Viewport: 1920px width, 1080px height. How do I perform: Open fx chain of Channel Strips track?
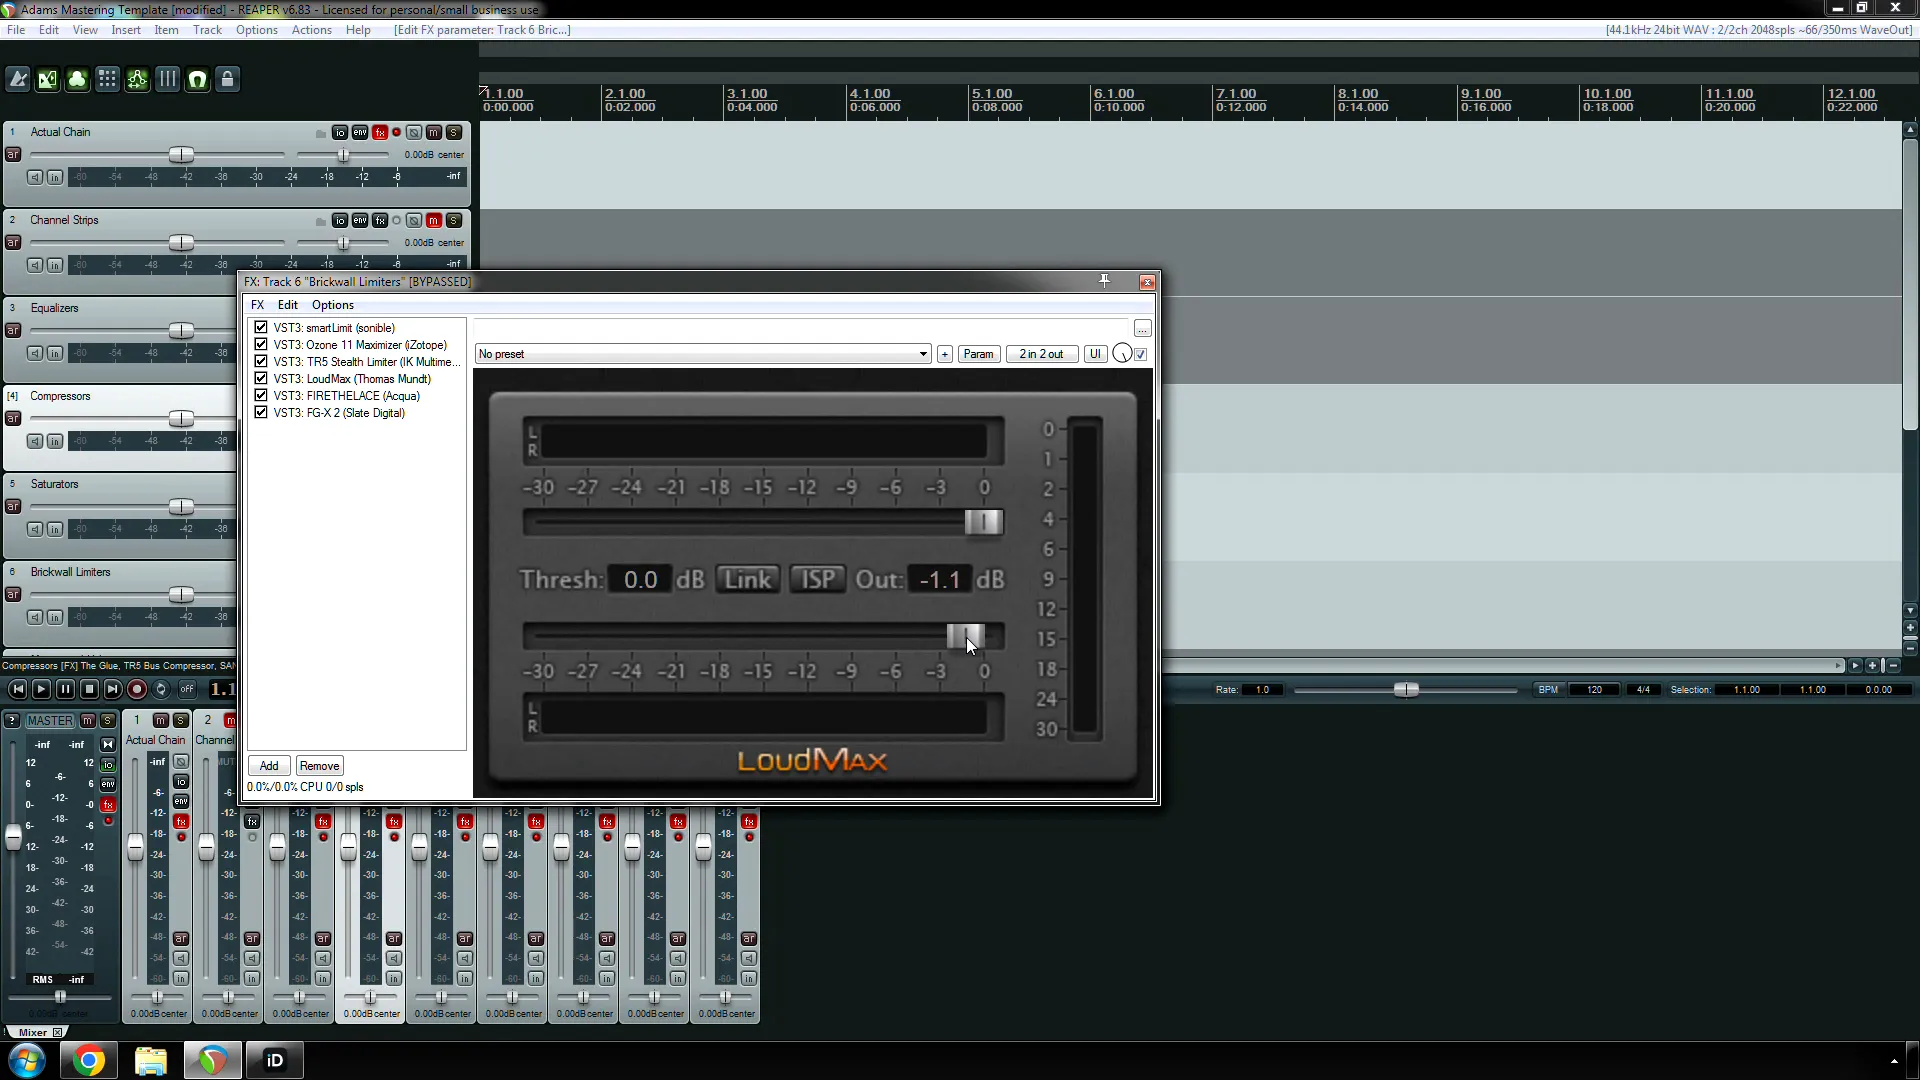pyautogui.click(x=380, y=220)
